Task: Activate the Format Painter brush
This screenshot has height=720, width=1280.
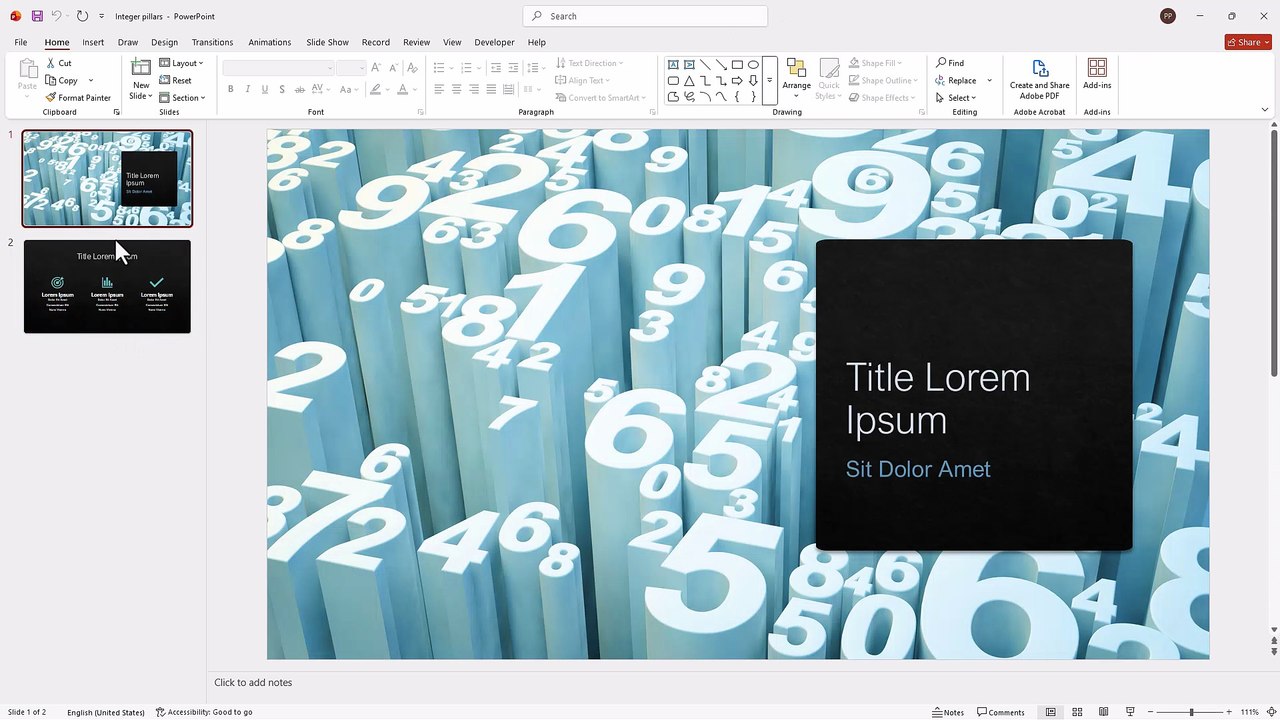Action: tap(78, 98)
